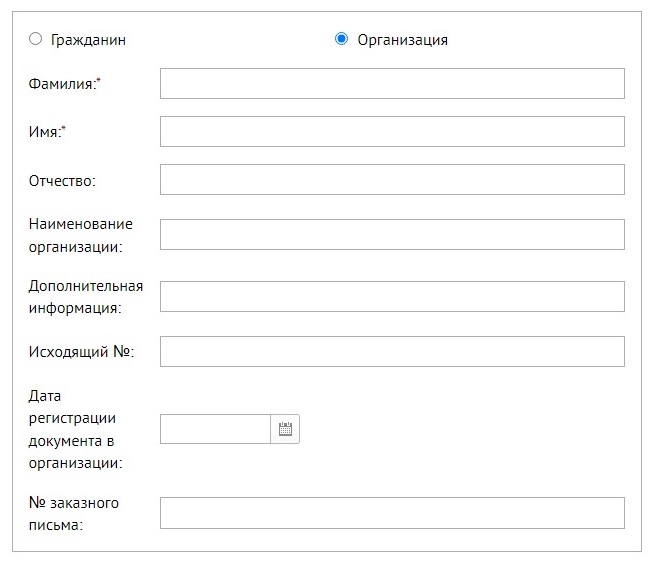Click the Дополнительная информация label

pos(85,297)
